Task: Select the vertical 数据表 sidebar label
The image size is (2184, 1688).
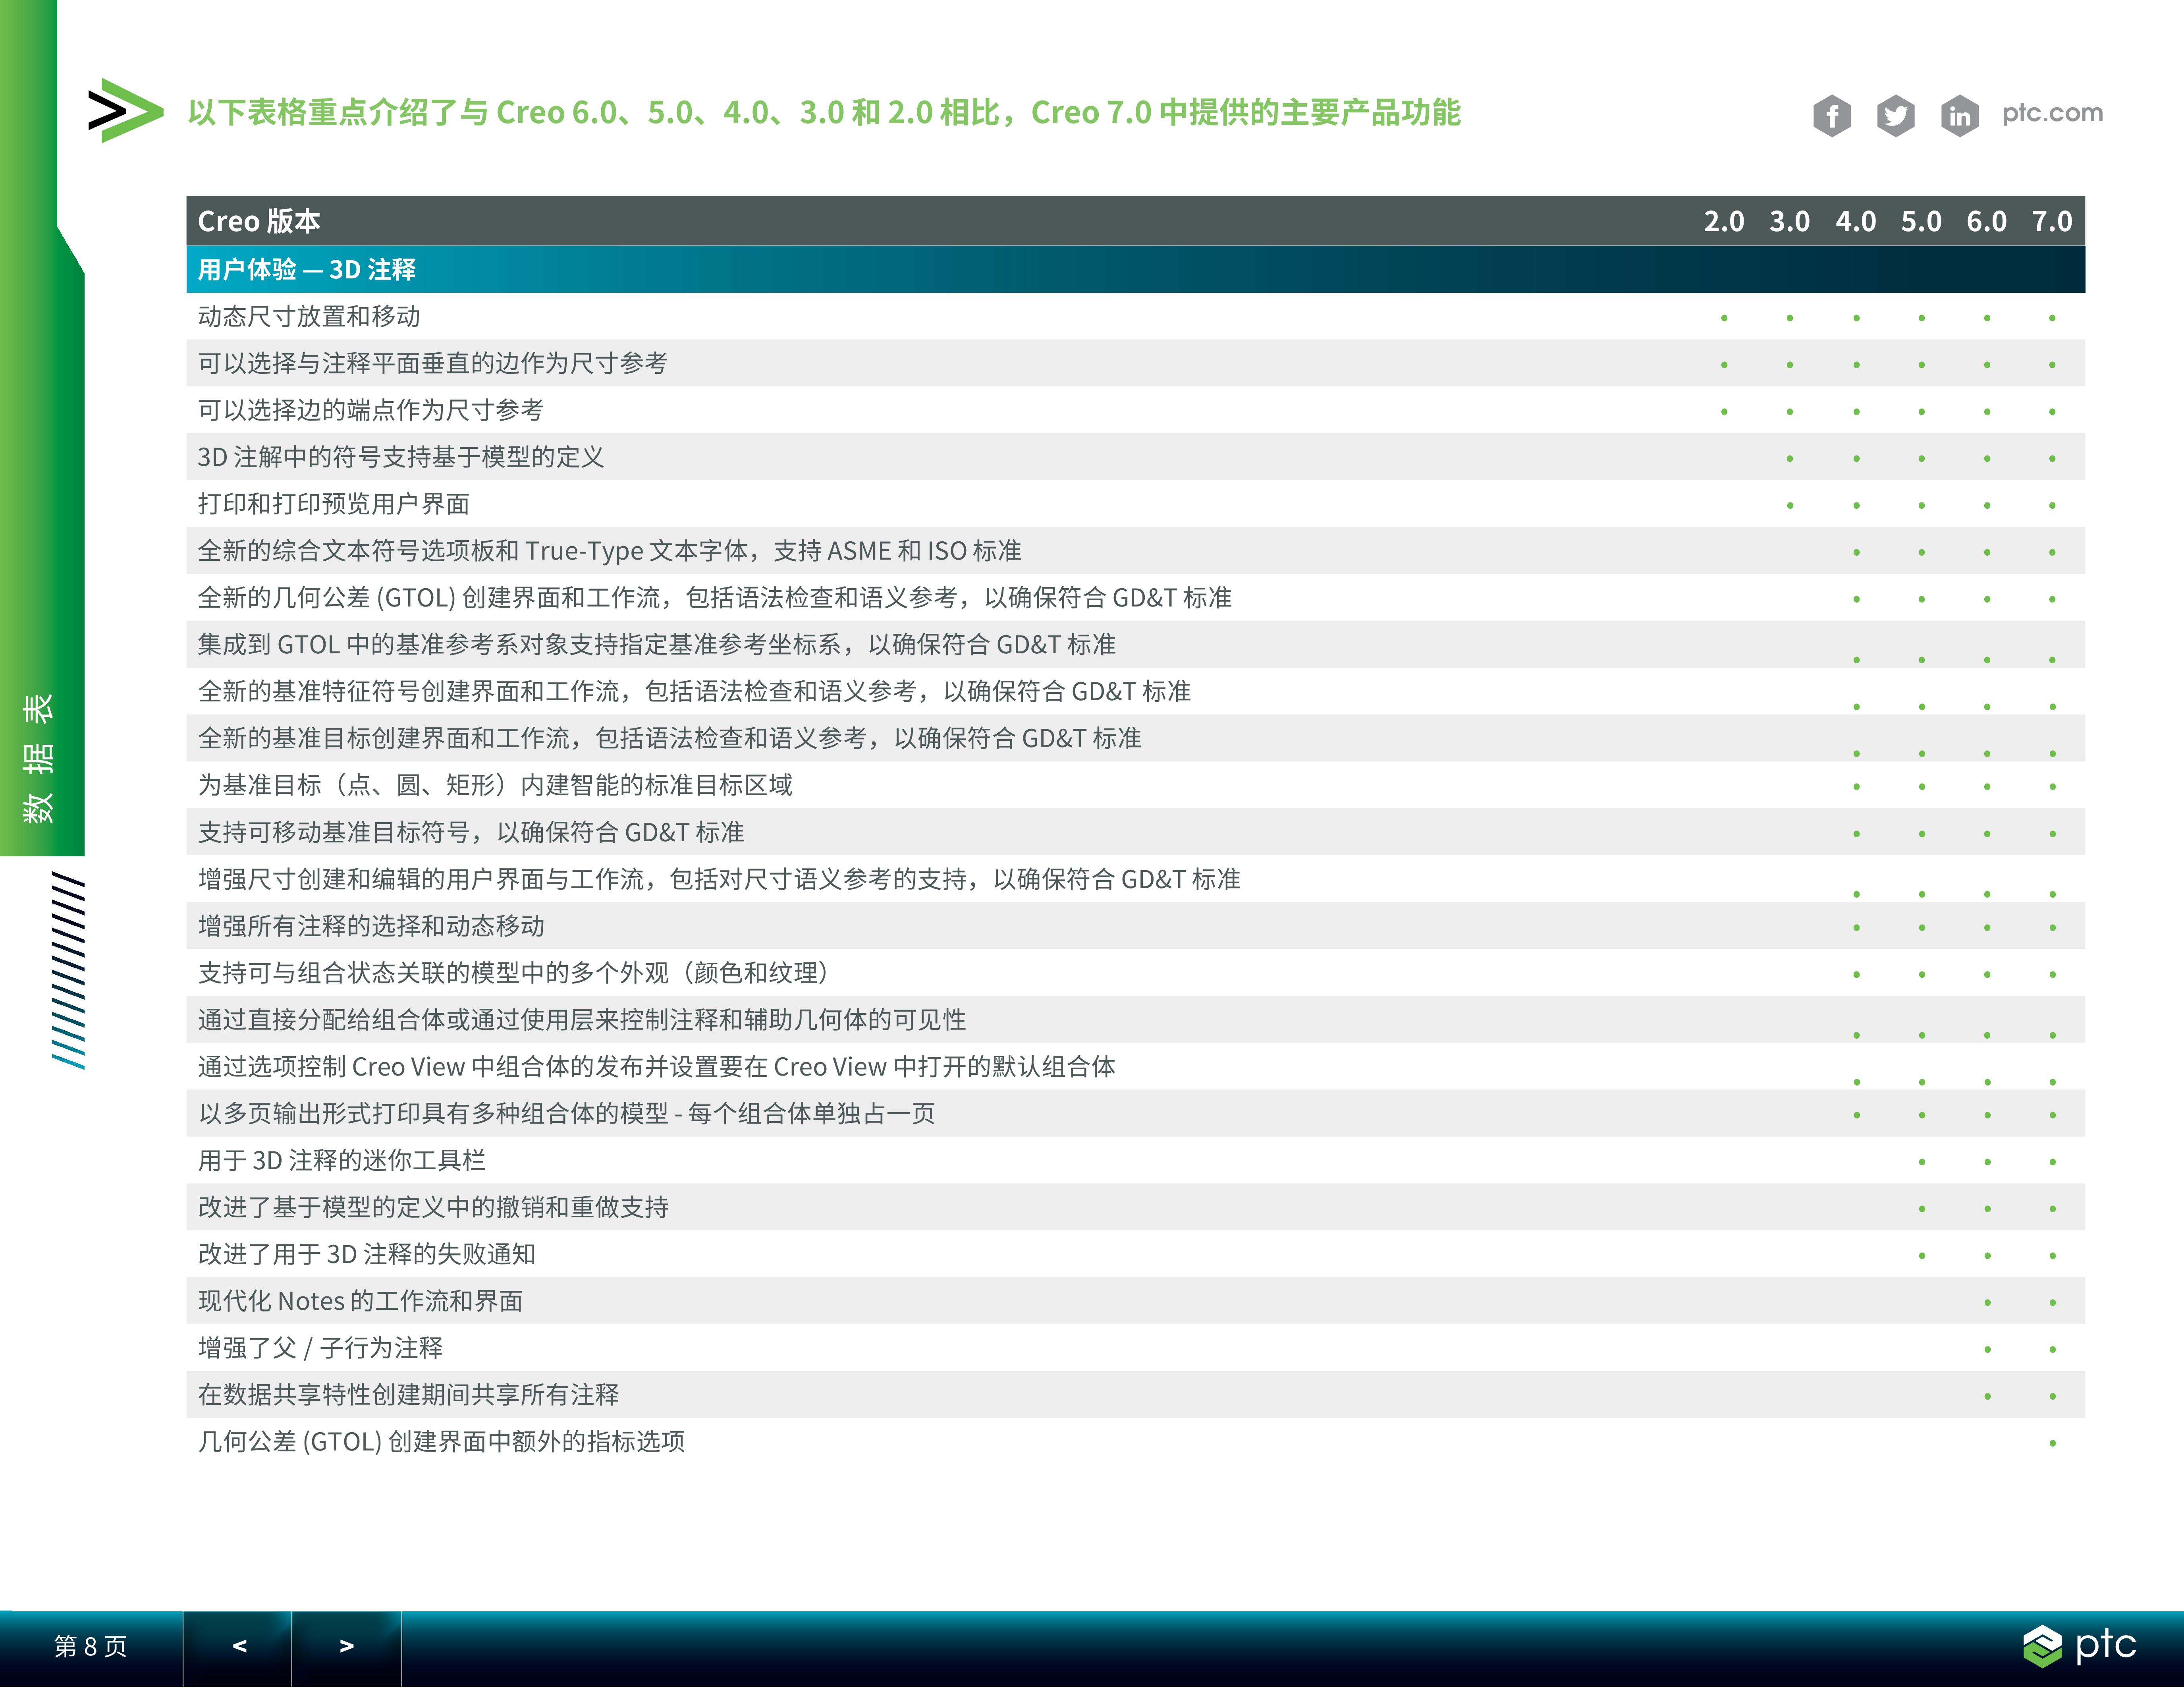Action: [38, 759]
